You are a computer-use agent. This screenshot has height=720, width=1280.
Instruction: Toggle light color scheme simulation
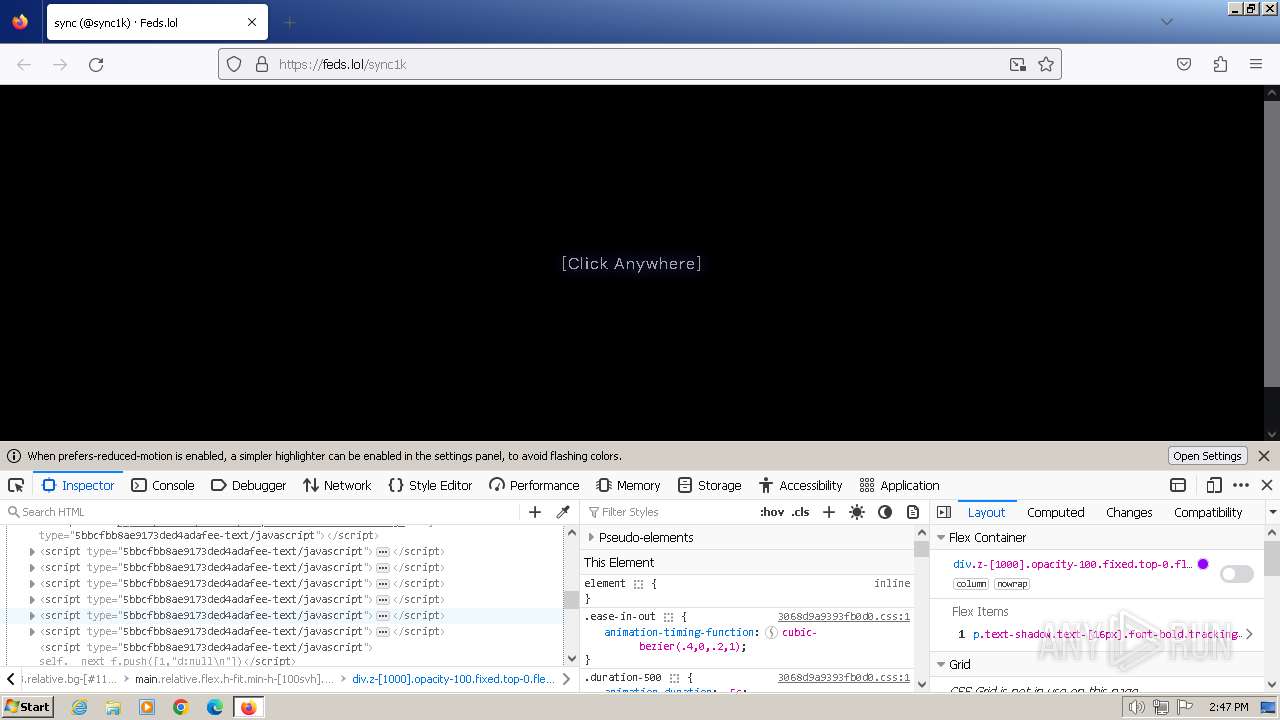pos(857,512)
